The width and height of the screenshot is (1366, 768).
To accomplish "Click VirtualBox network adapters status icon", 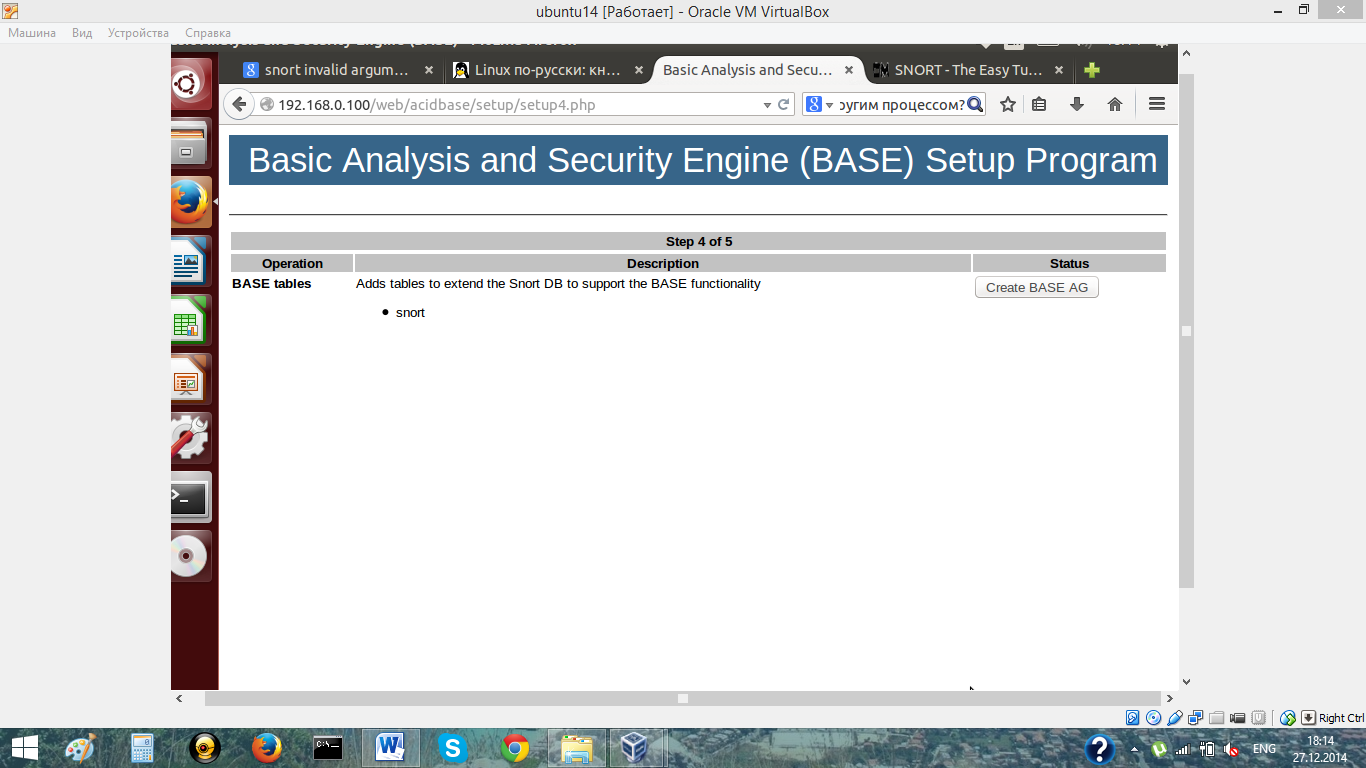I will point(1196,718).
